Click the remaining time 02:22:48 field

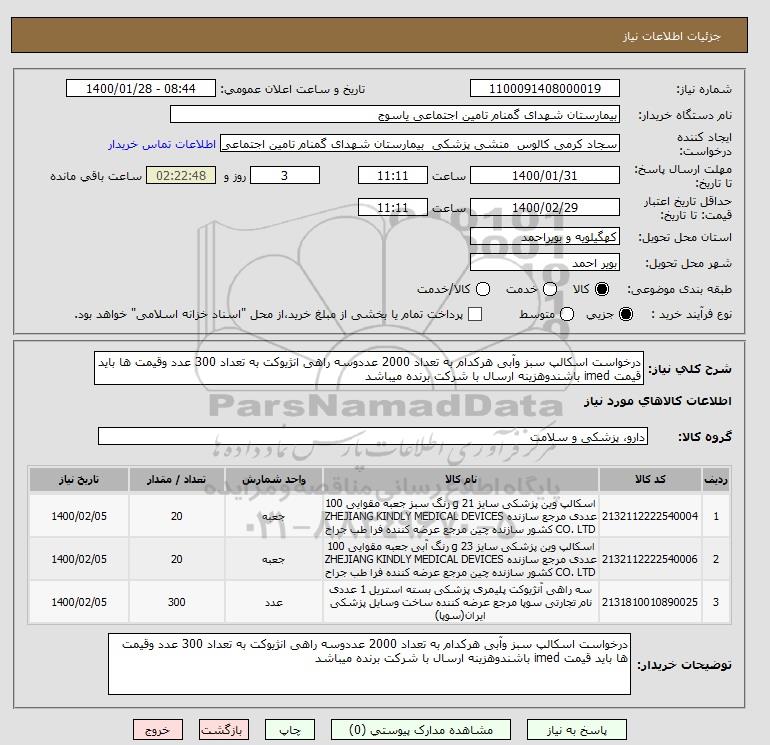(x=181, y=175)
